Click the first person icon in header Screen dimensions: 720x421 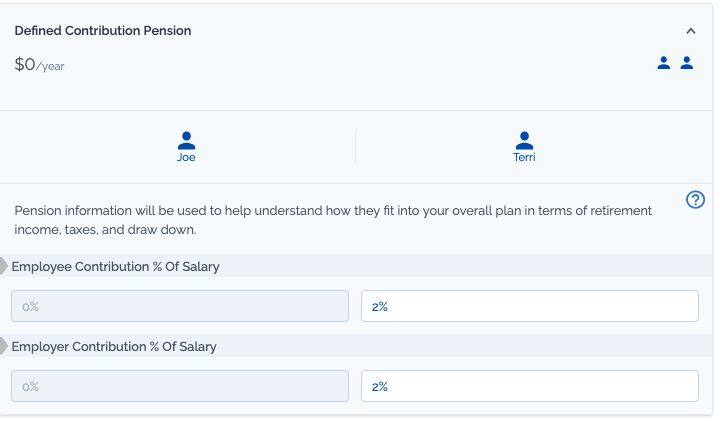(x=664, y=63)
